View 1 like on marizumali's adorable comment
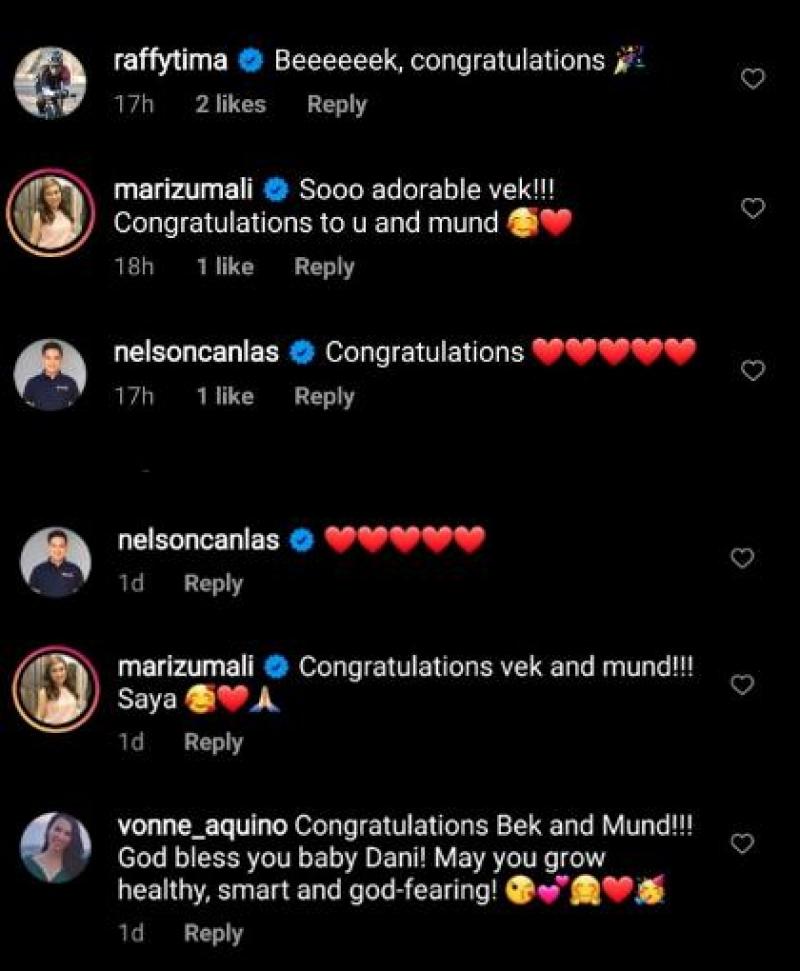 click(225, 267)
